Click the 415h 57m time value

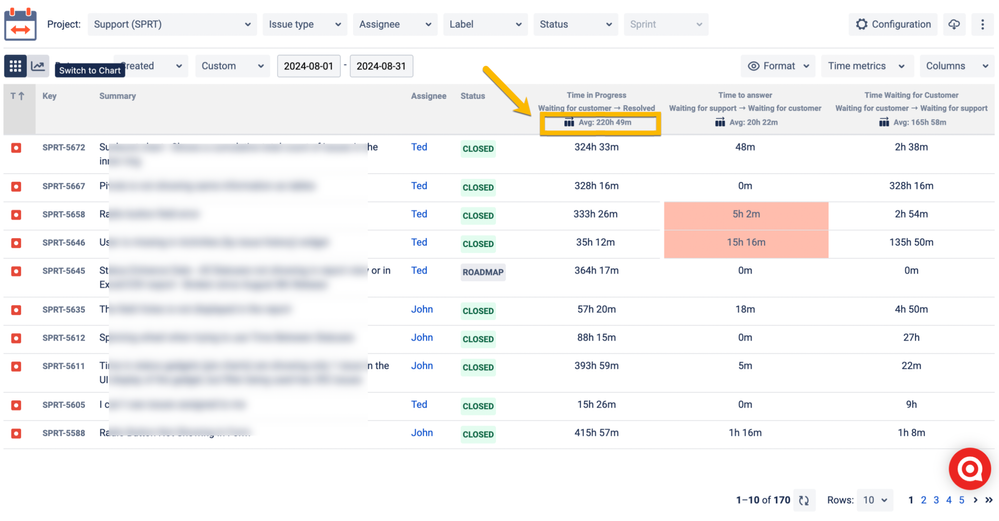596,433
